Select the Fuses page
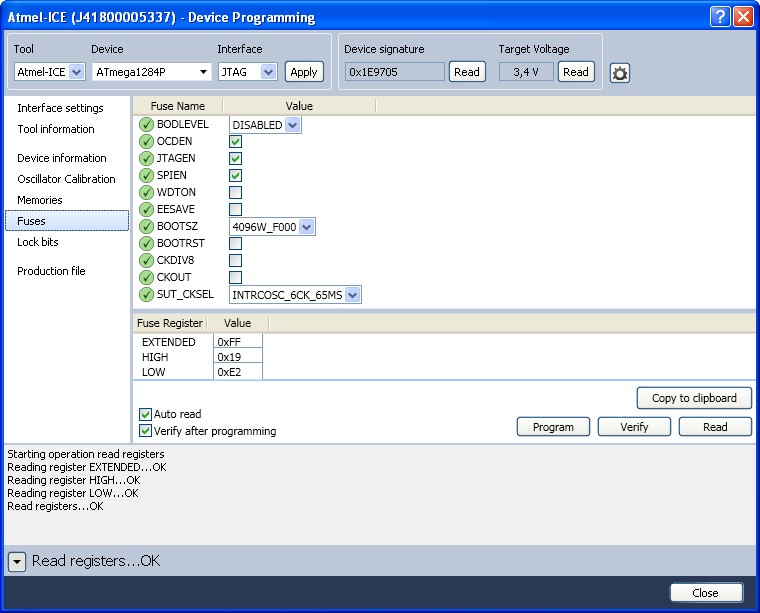Viewport: 760px width, 613px height. click(x=67, y=221)
